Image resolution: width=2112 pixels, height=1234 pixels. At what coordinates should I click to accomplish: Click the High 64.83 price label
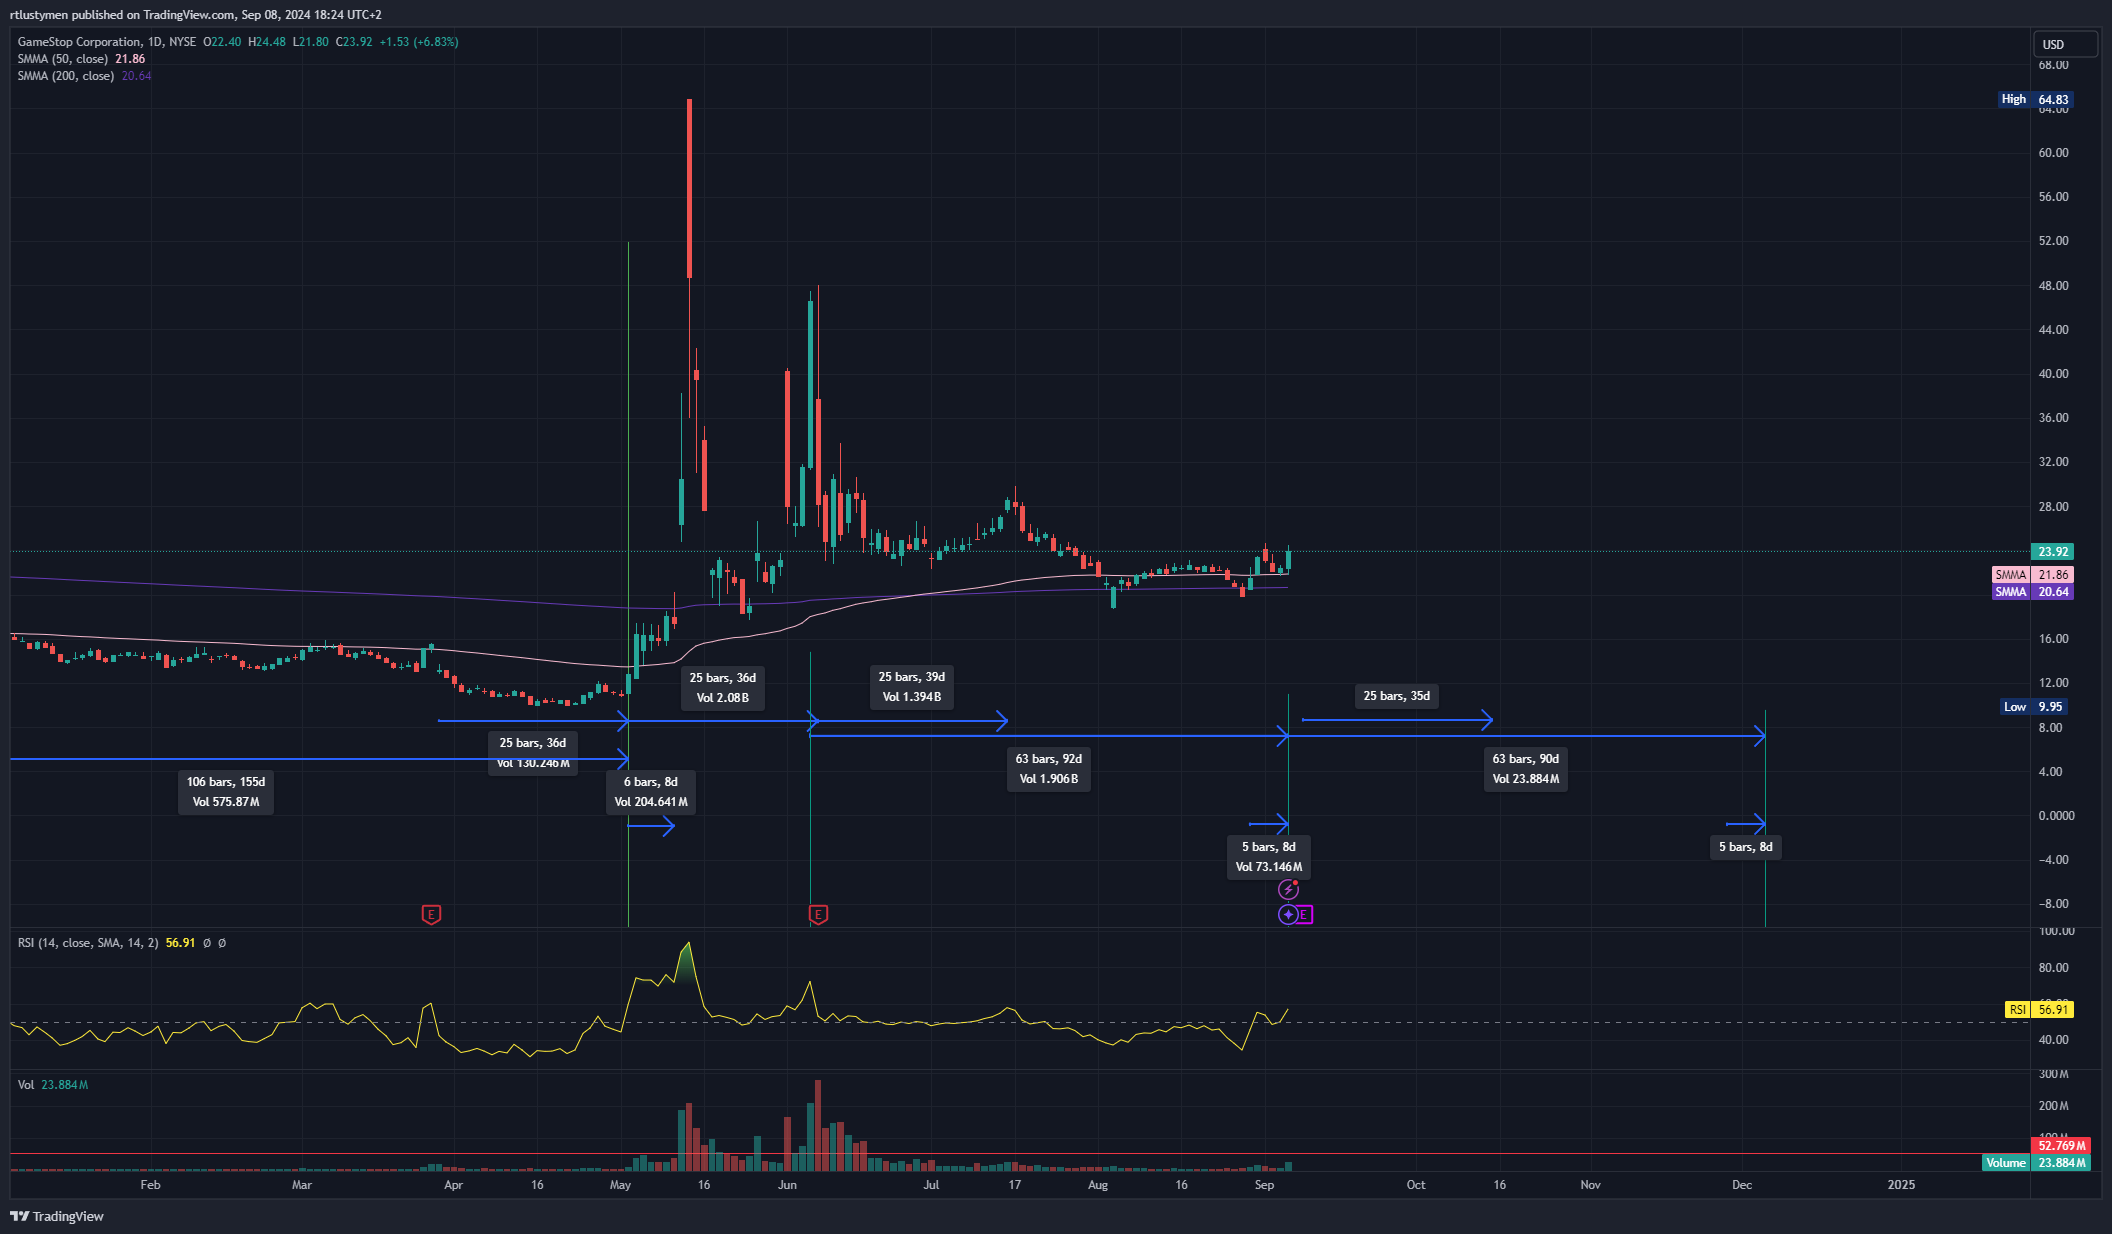[x=2034, y=99]
